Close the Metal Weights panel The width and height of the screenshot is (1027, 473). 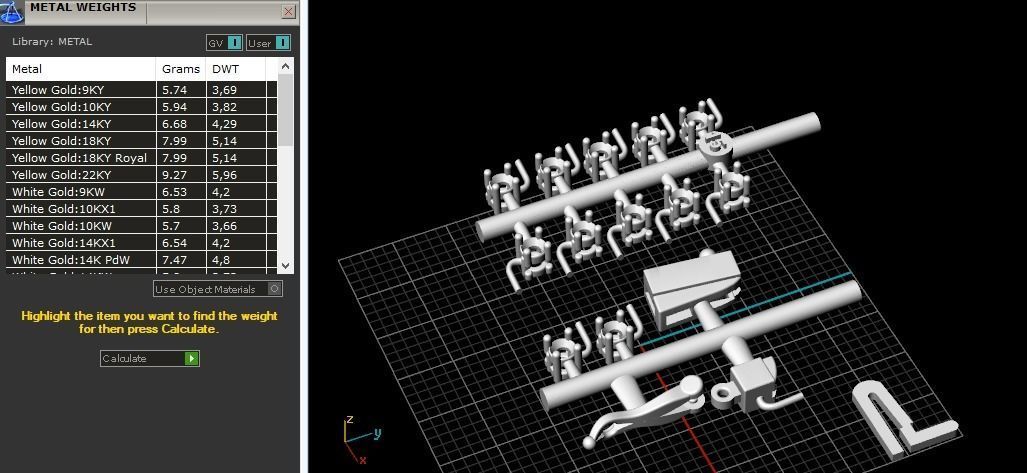tap(288, 11)
